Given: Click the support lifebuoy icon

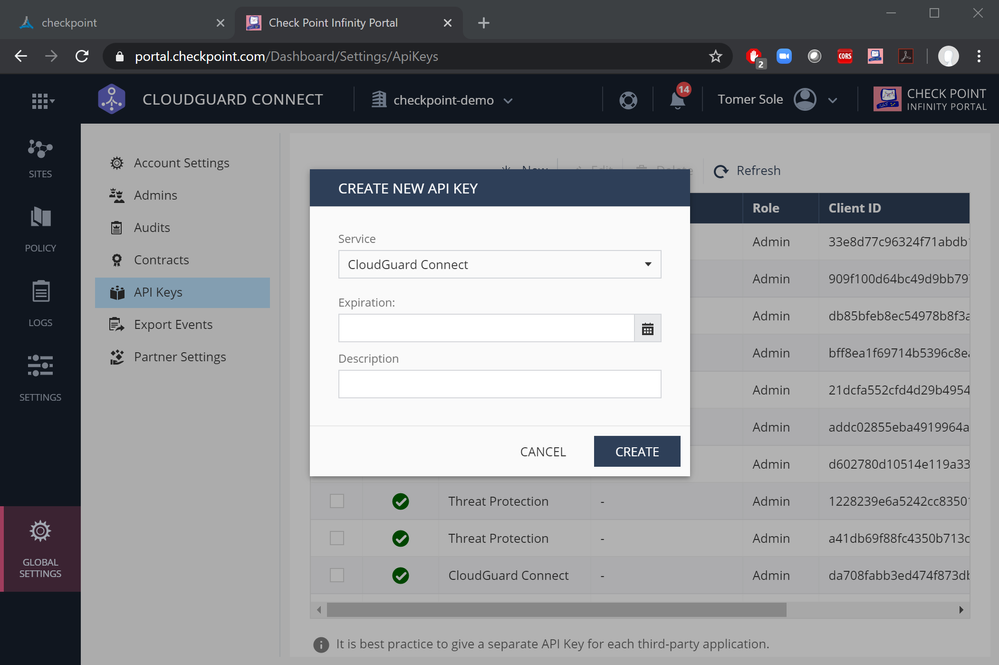Looking at the screenshot, I should [628, 100].
